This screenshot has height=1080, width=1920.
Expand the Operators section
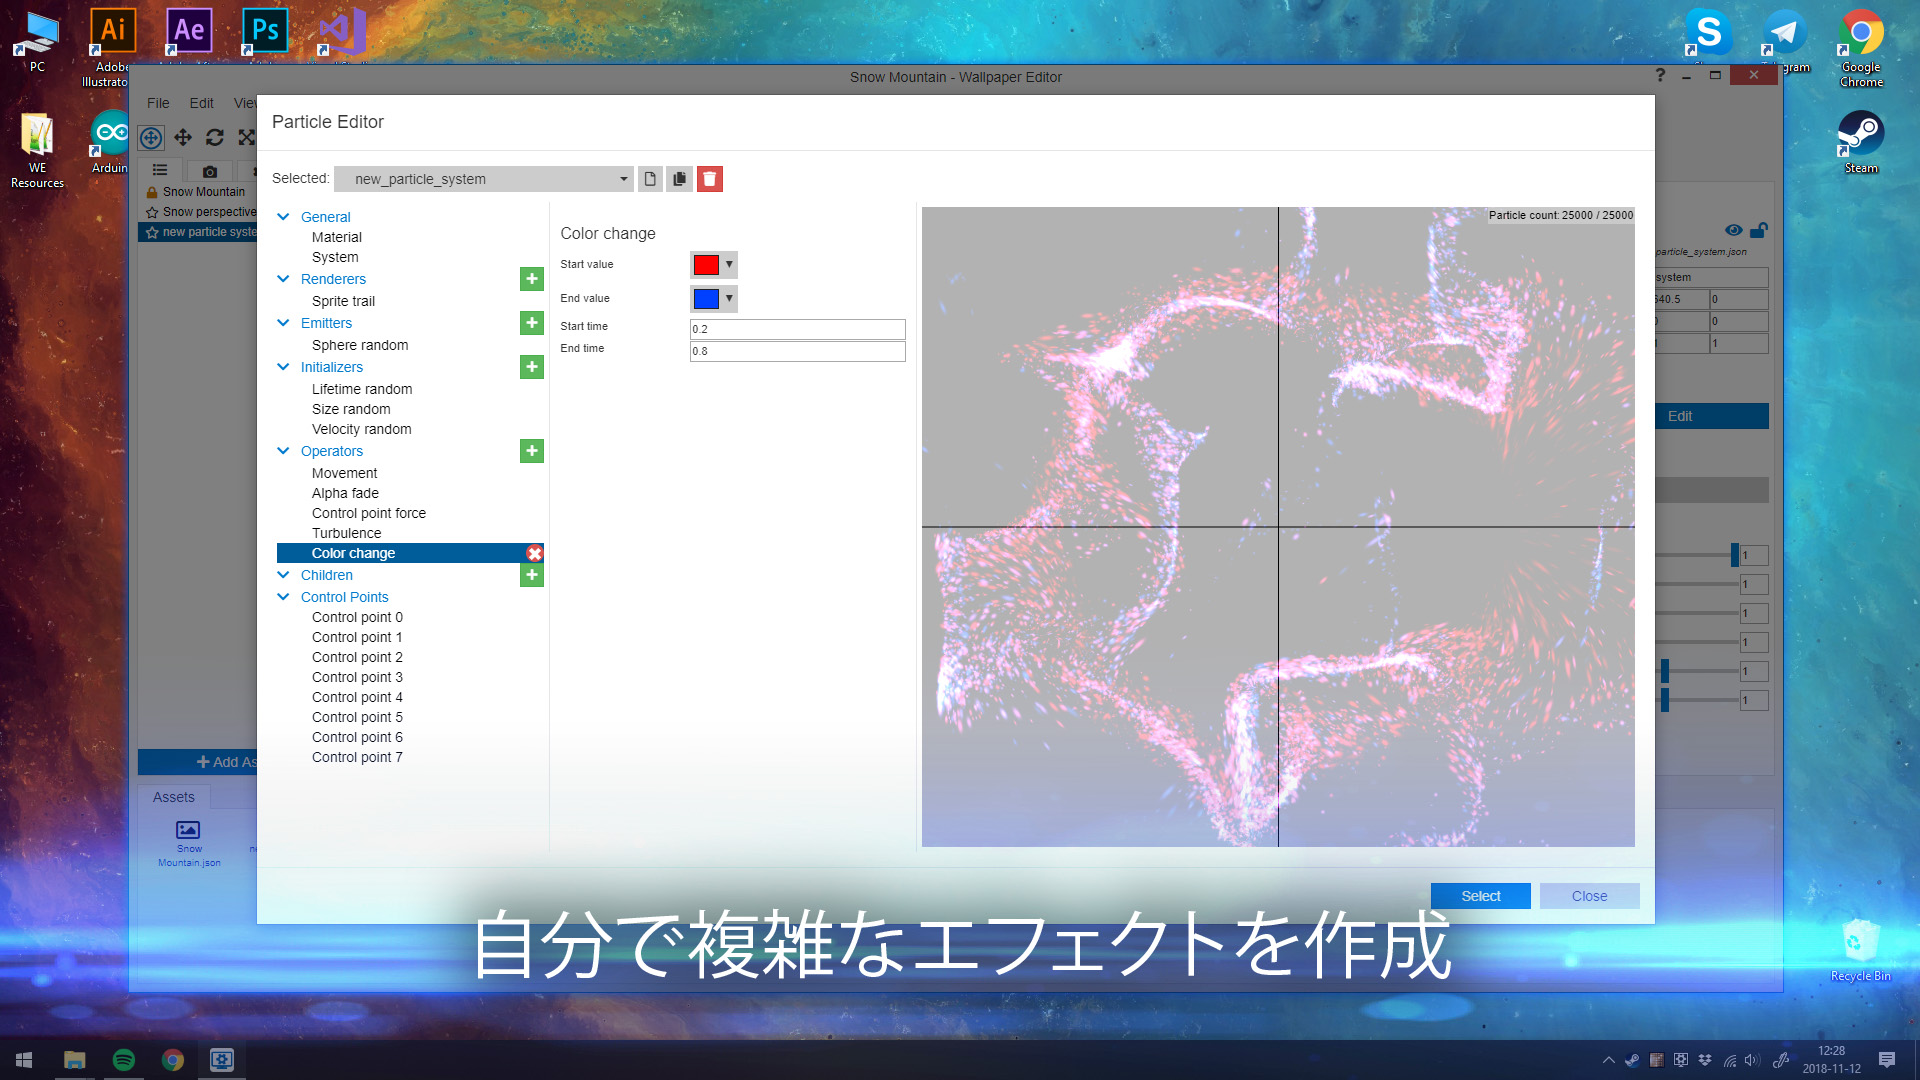(284, 451)
